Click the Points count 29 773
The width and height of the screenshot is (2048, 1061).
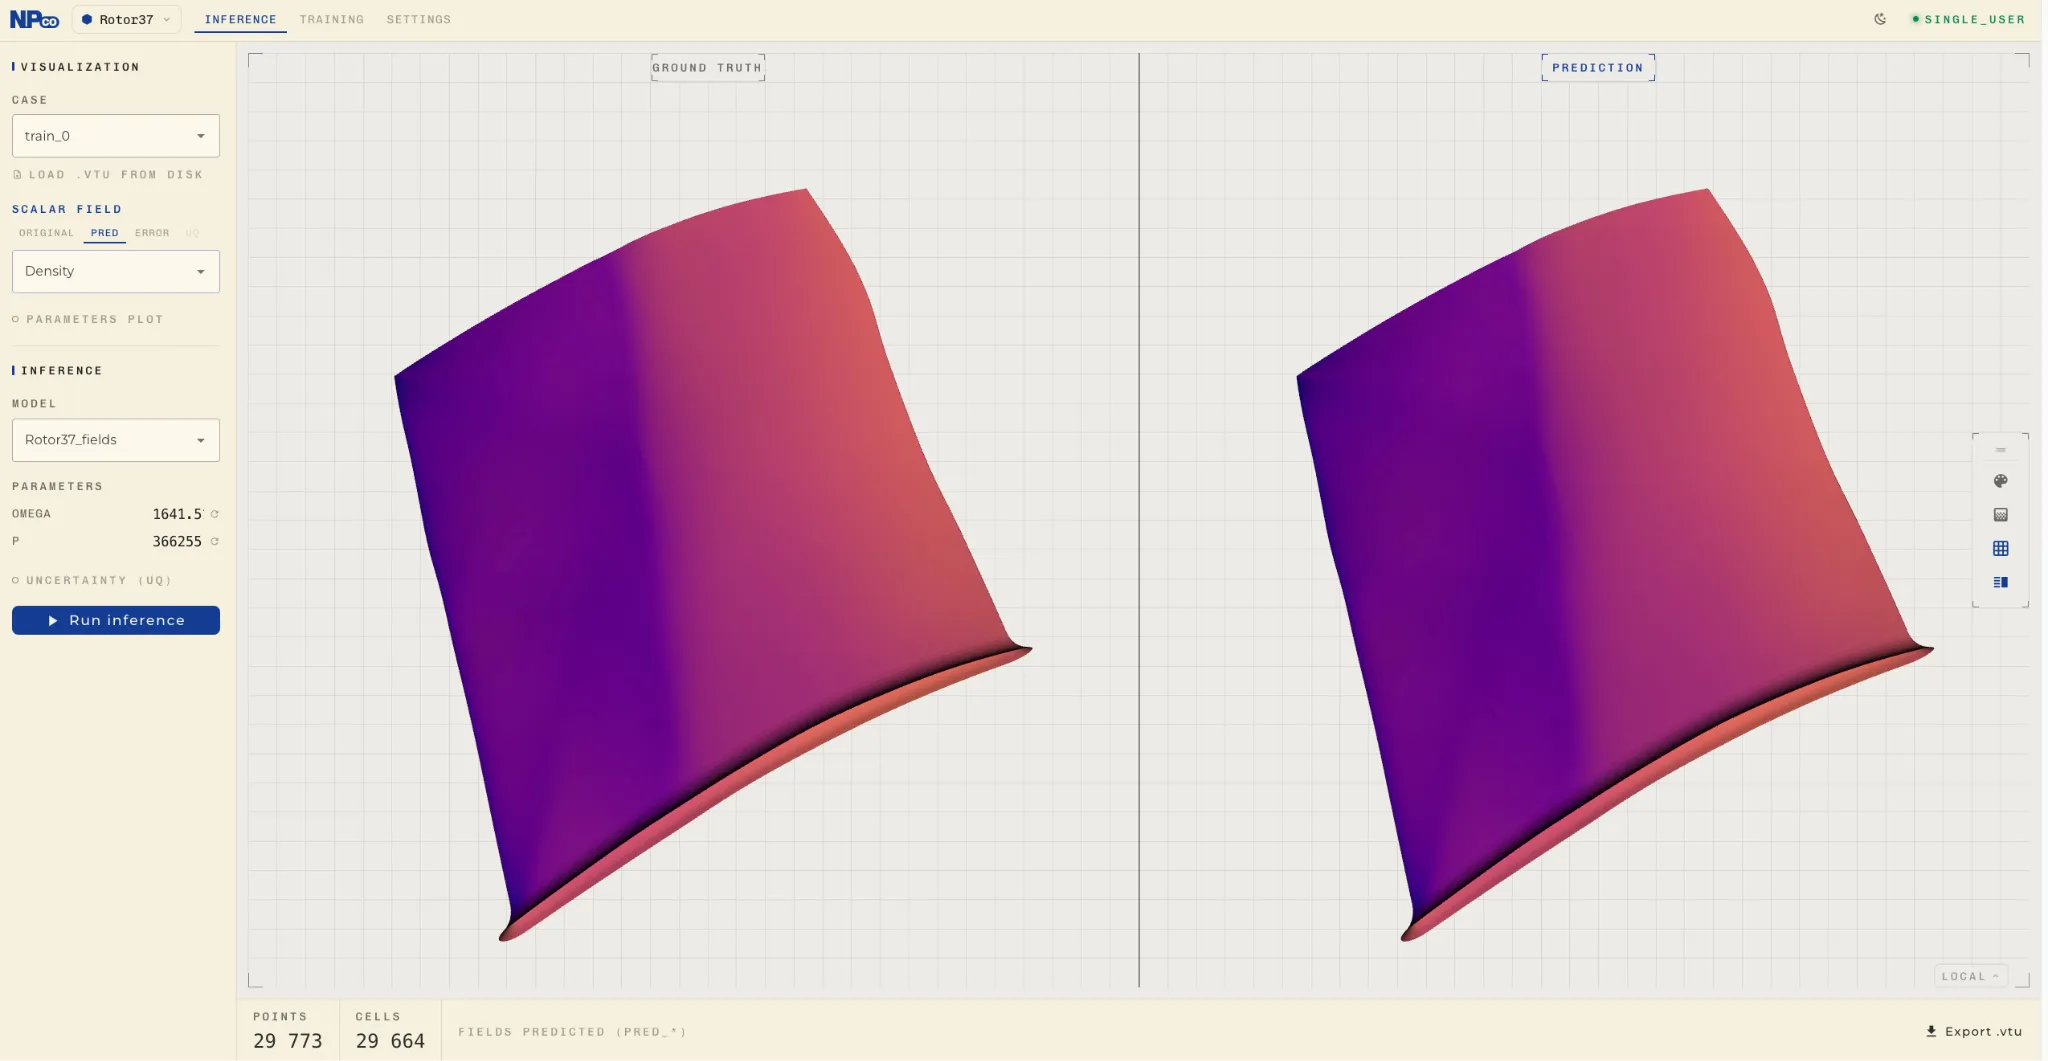coord(288,1041)
